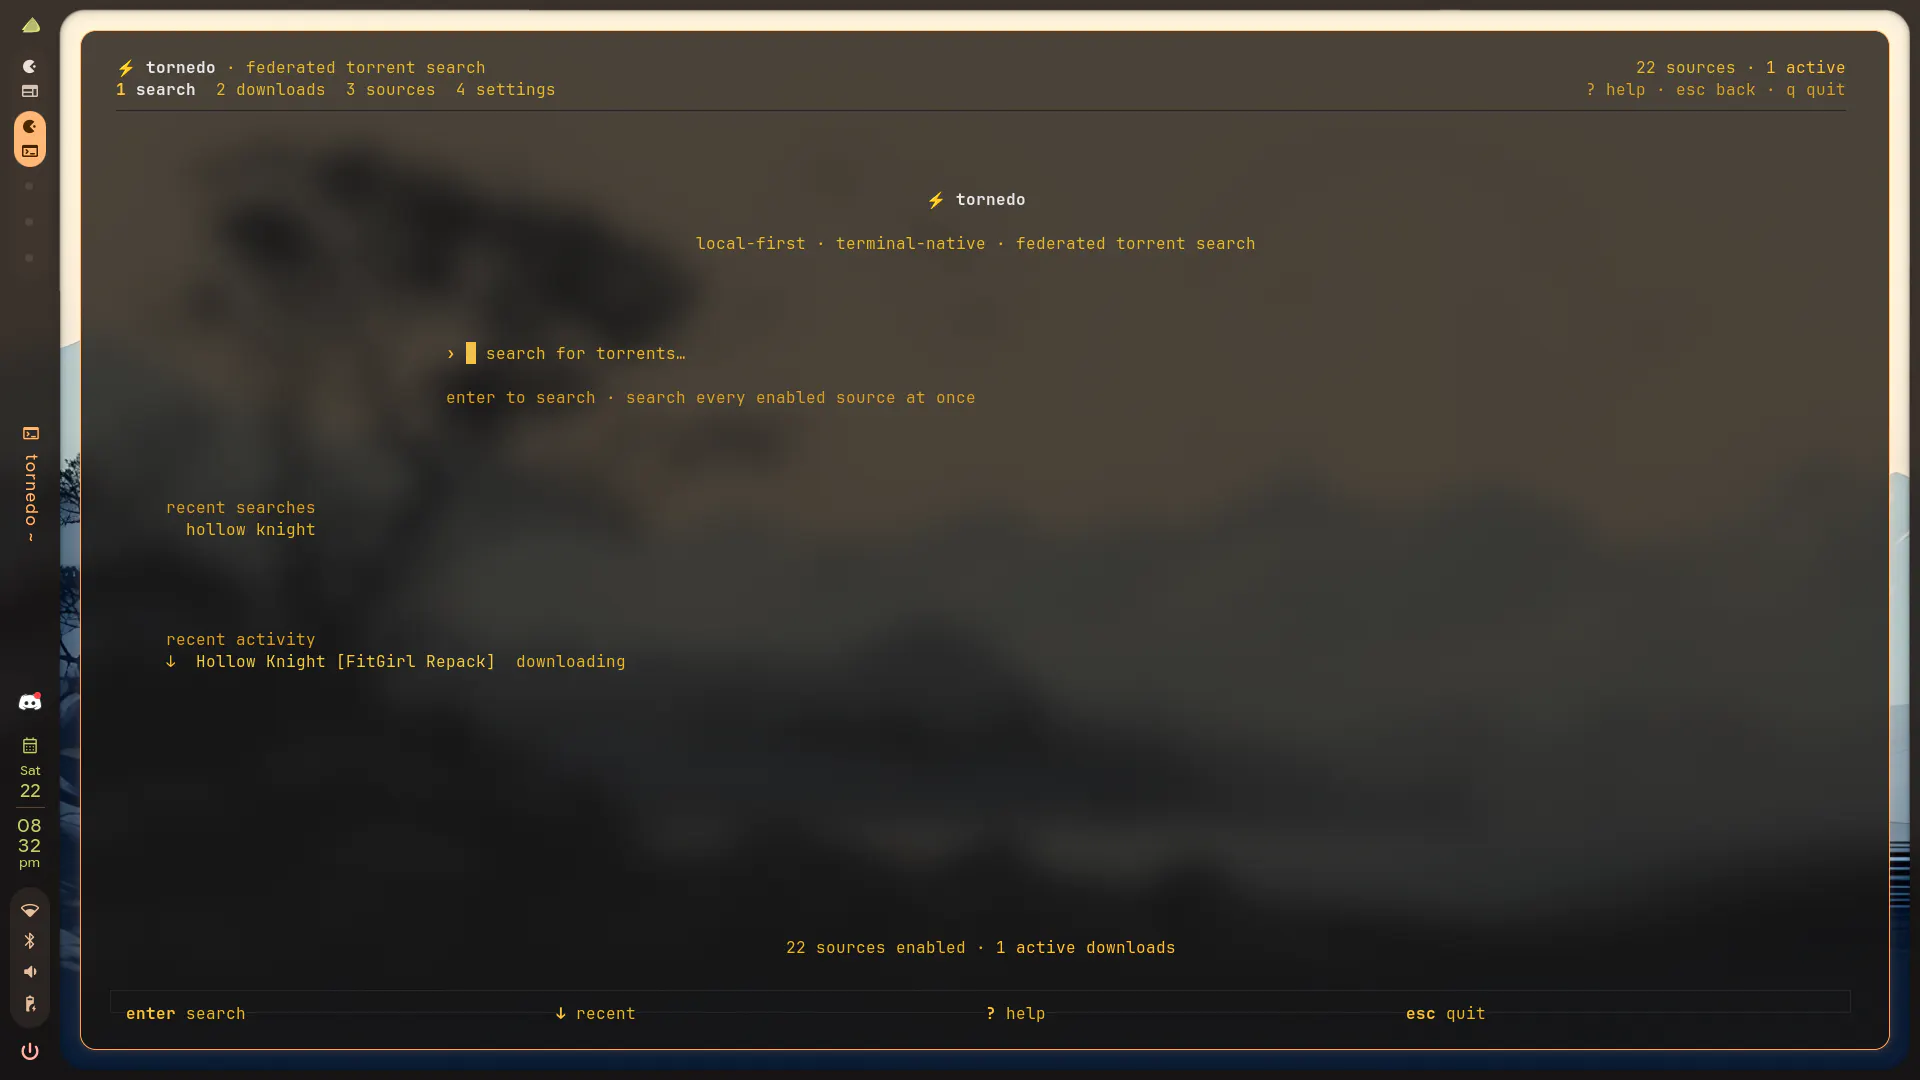
Task: Select the inactive workspace browser window icon
Action: pyautogui.click(x=30, y=91)
